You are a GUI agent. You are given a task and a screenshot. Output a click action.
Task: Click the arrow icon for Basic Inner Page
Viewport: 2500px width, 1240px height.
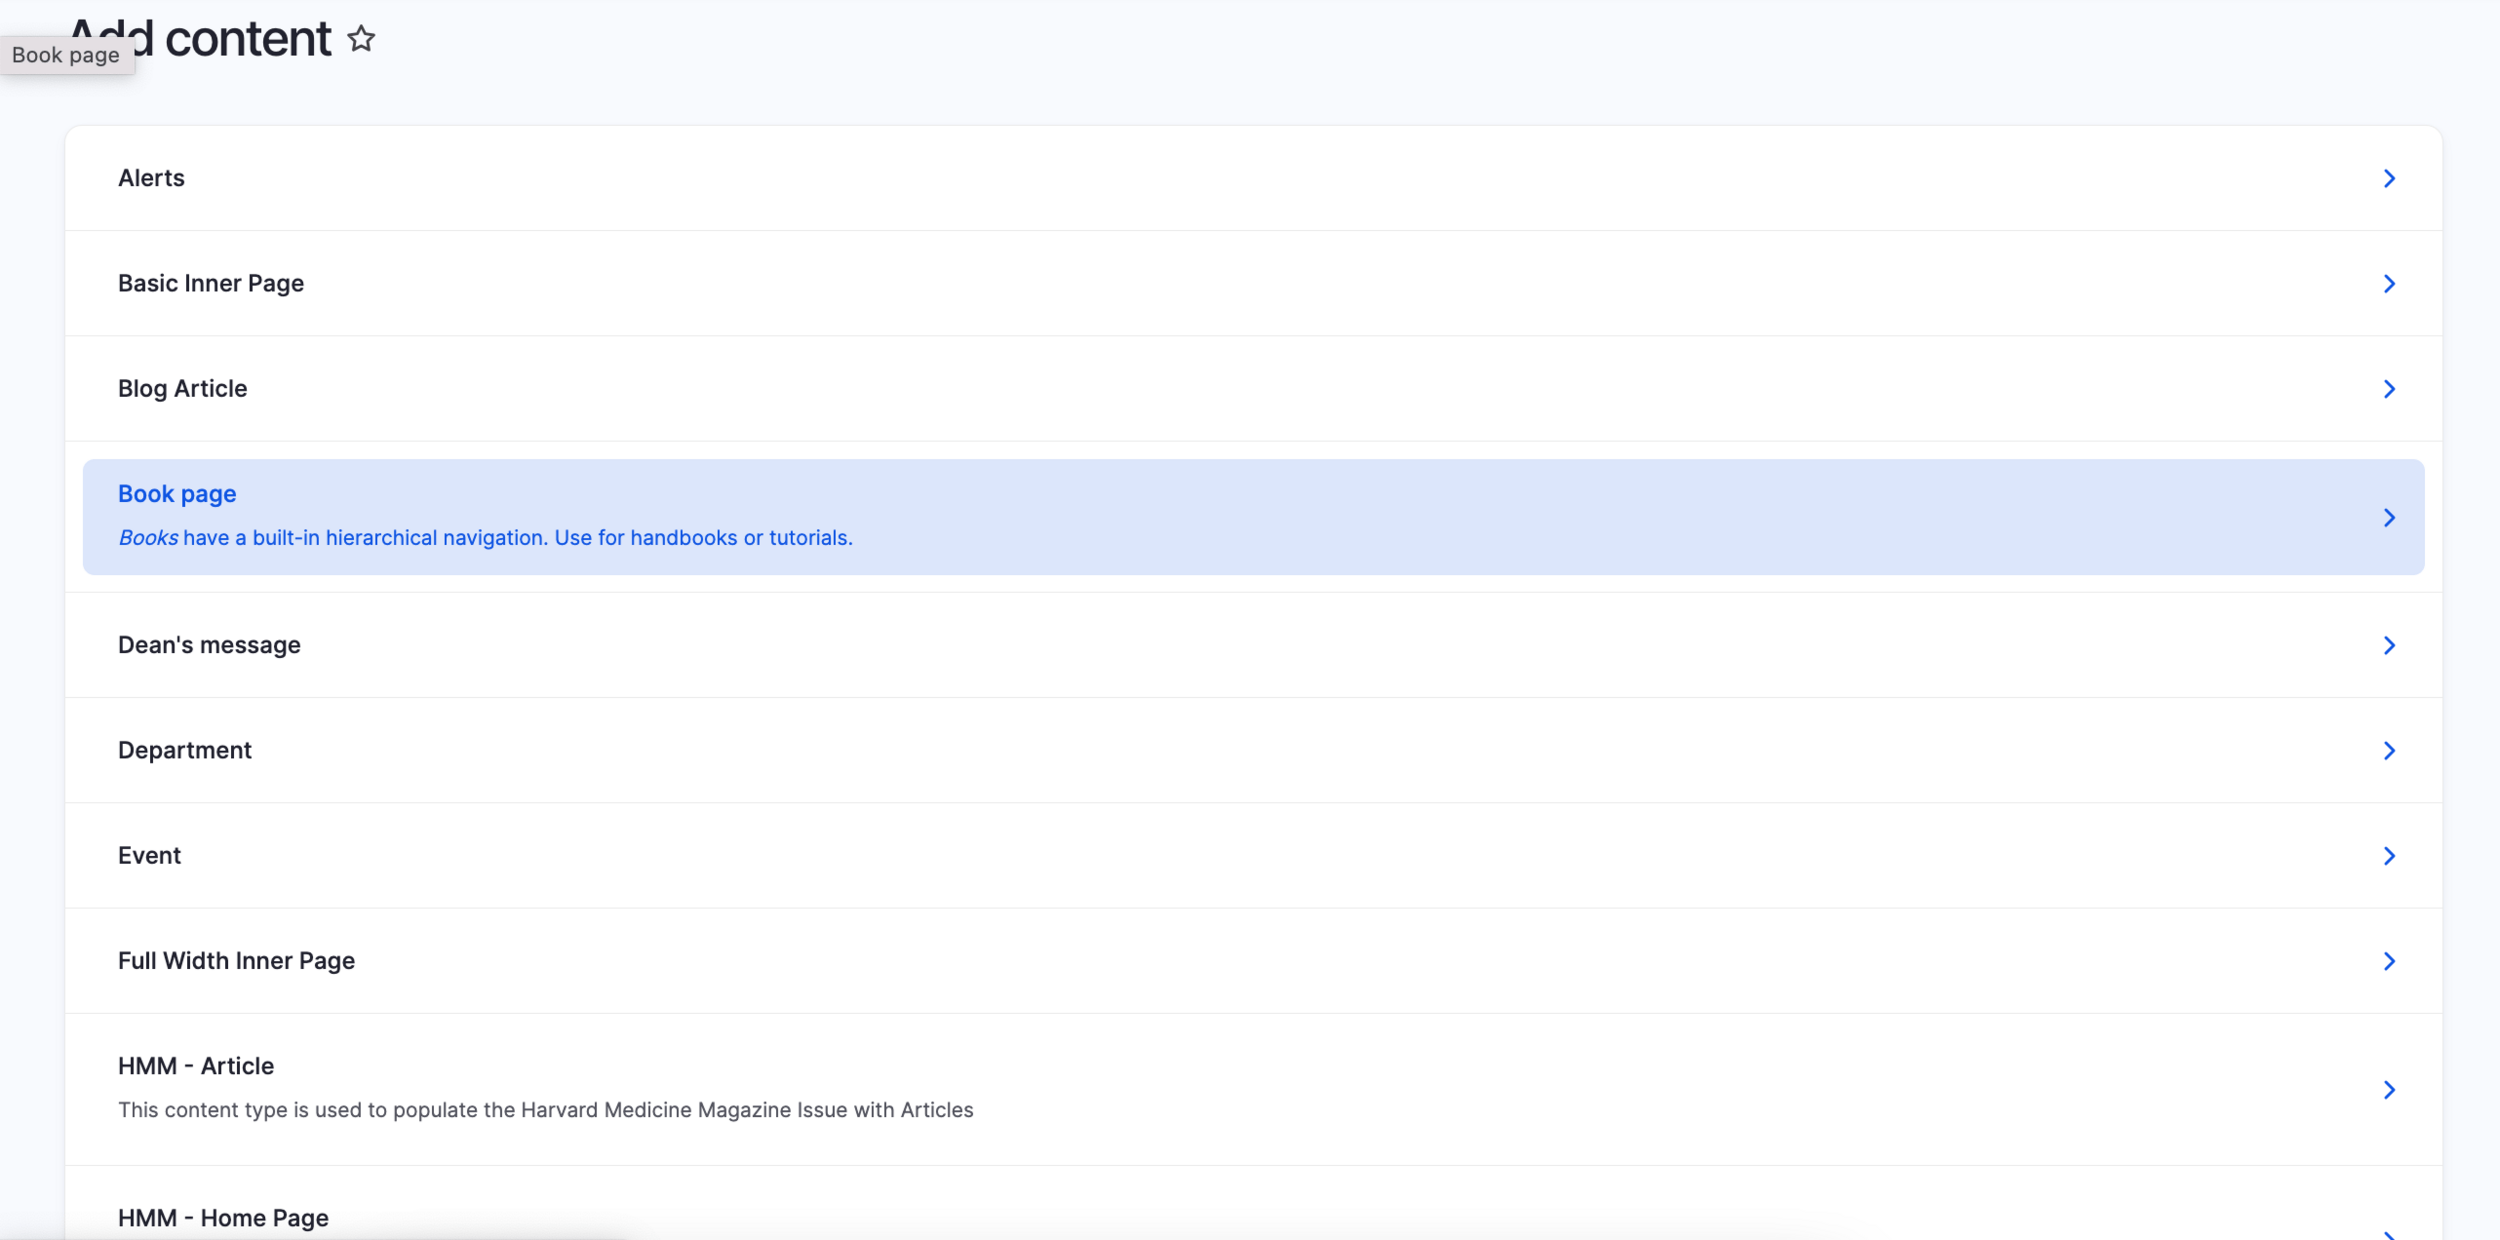tap(2389, 284)
